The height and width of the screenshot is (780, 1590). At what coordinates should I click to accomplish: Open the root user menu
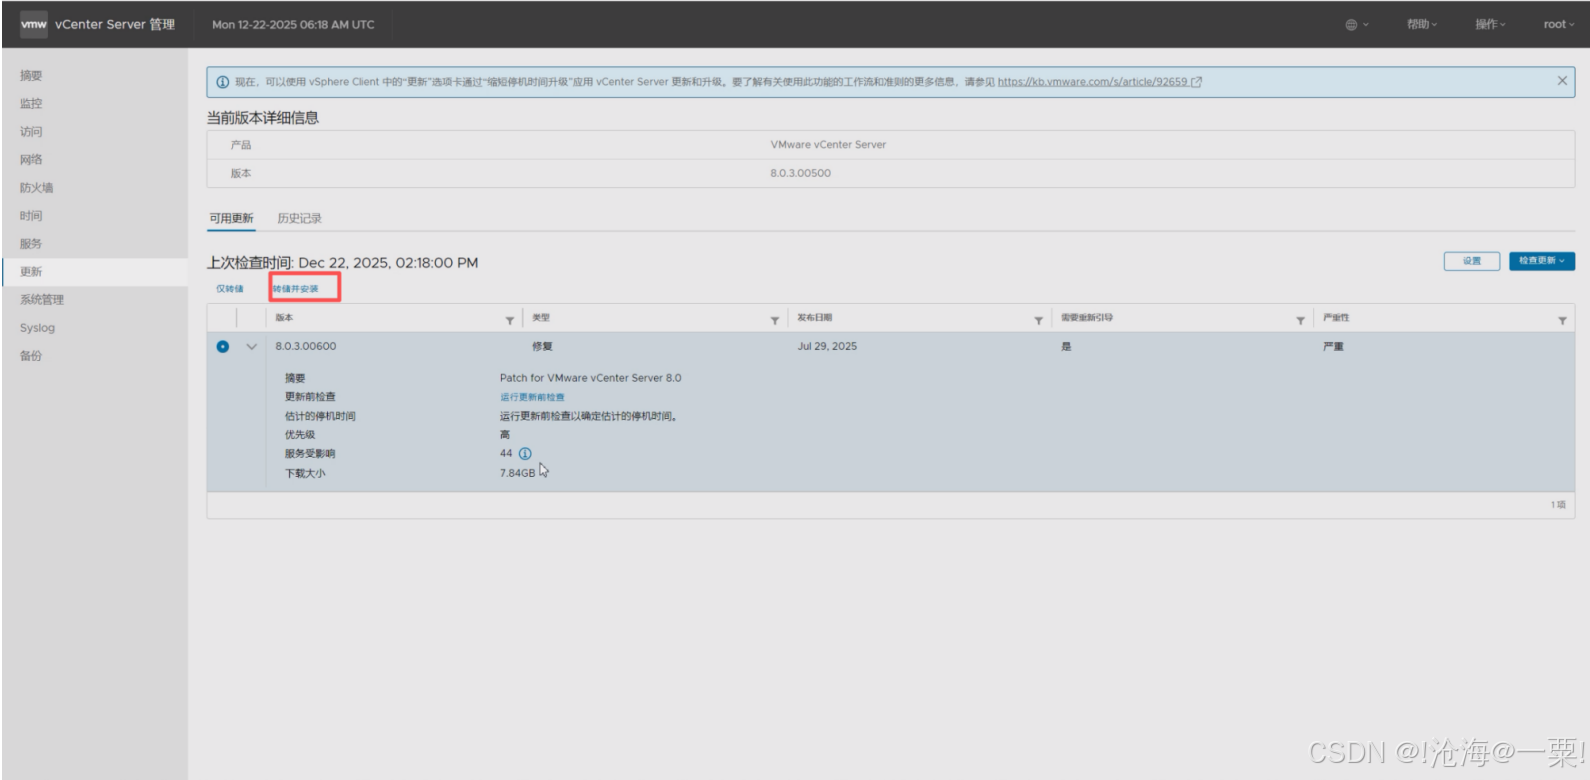(1558, 24)
